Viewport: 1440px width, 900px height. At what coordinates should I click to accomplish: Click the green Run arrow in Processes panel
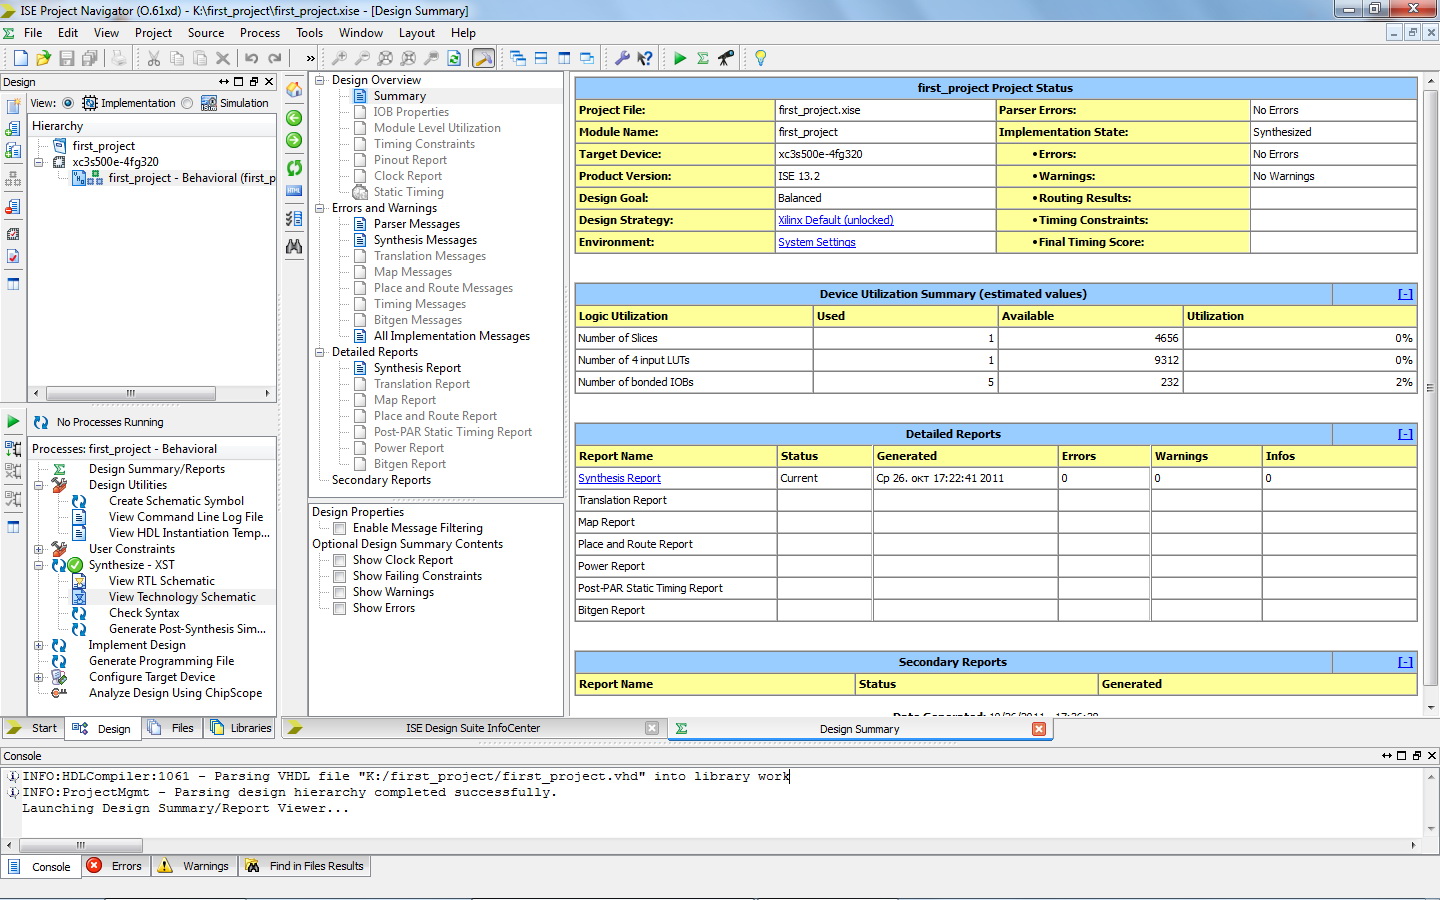pyautogui.click(x=13, y=422)
